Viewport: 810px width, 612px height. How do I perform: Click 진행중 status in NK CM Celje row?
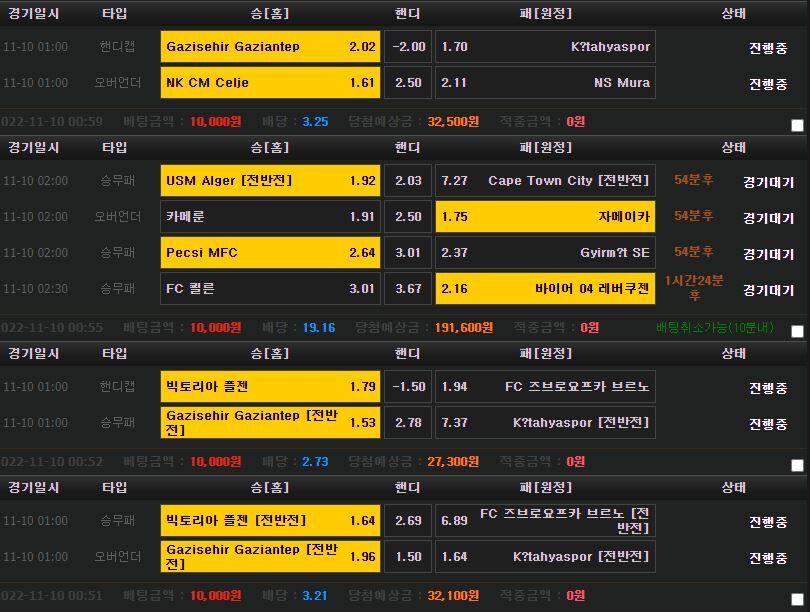pos(768,84)
